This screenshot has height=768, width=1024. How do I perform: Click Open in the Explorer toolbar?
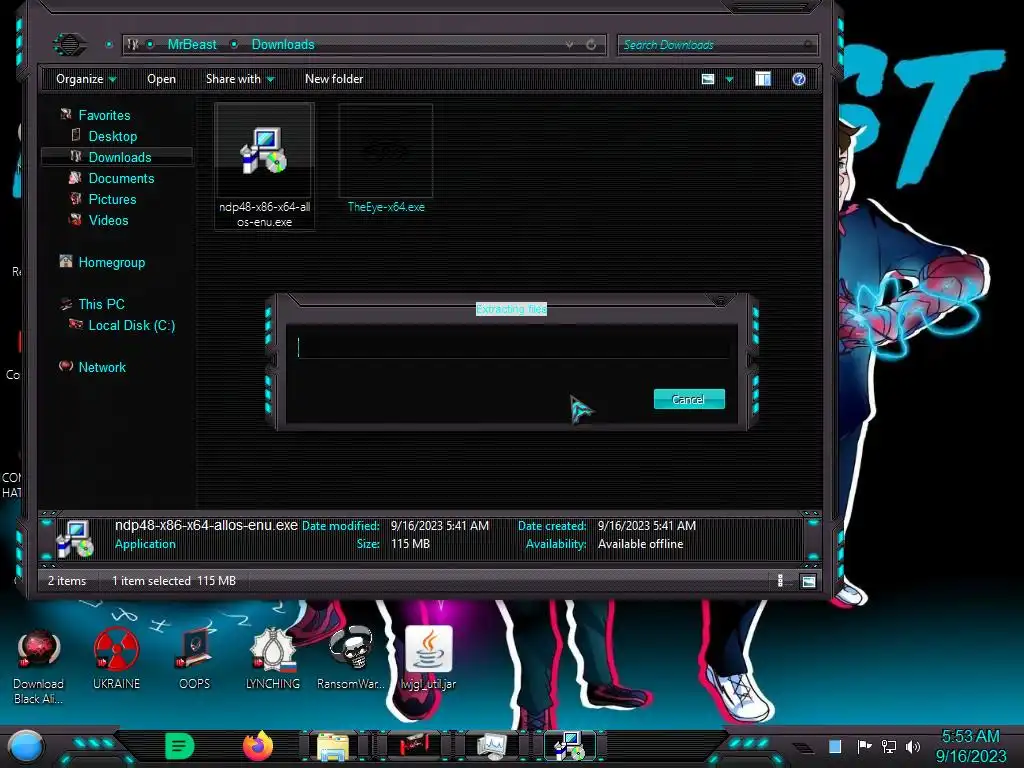[x=161, y=79]
